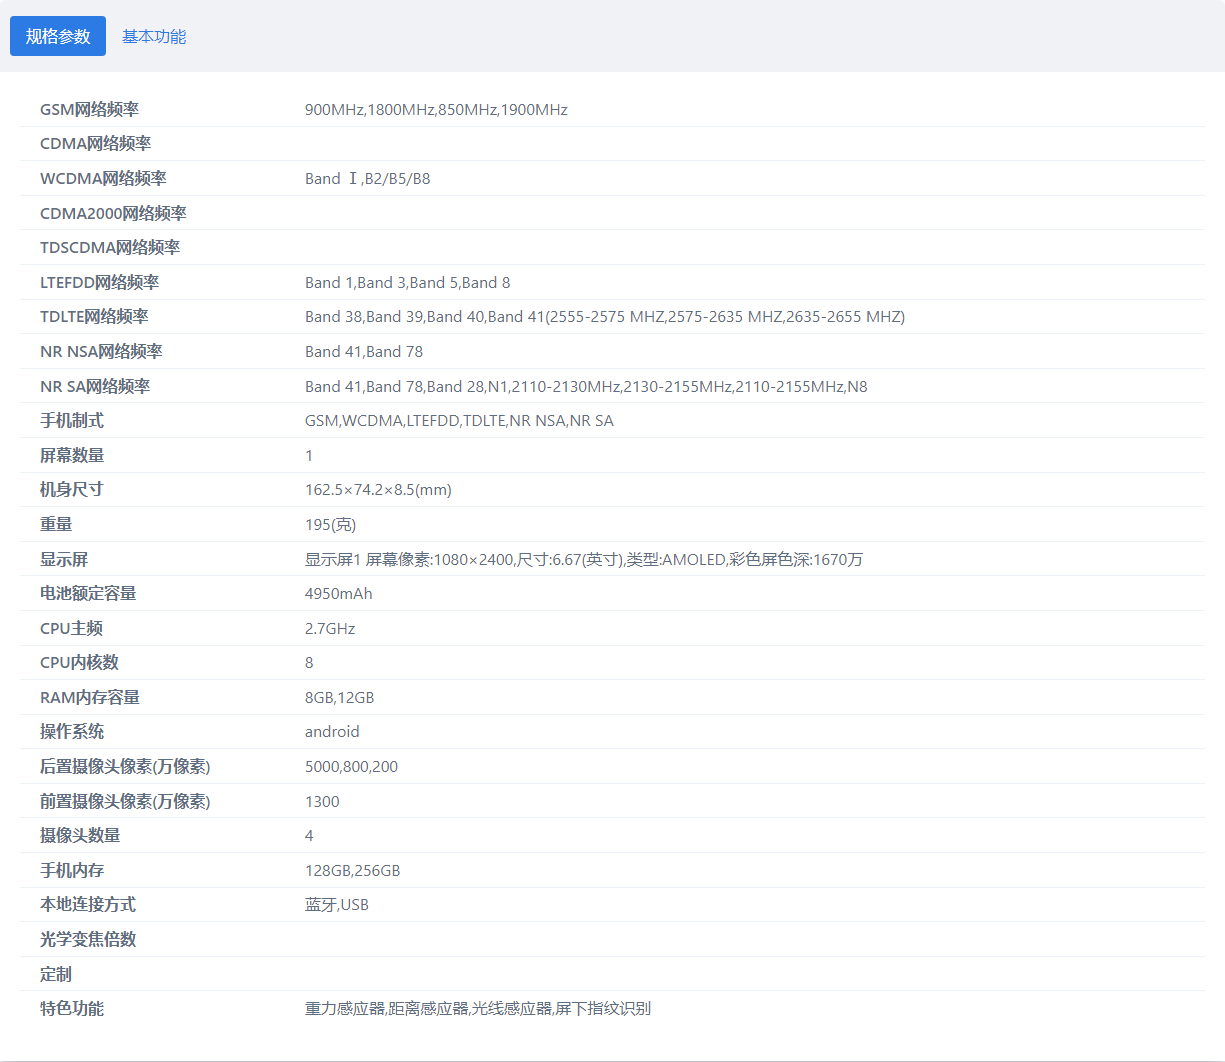Select the 特色功能 label
Image resolution: width=1225 pixels, height=1062 pixels.
[72, 1009]
